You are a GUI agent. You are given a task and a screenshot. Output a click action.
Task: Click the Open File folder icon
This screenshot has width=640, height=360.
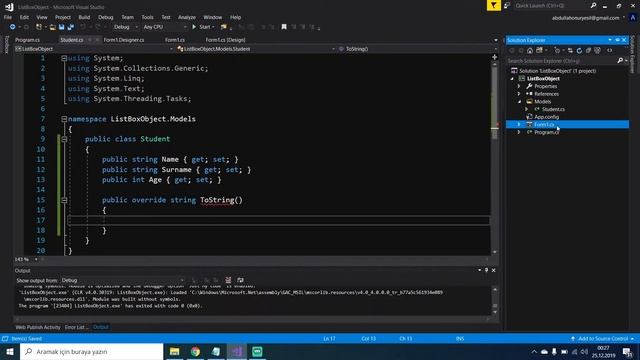click(53, 27)
